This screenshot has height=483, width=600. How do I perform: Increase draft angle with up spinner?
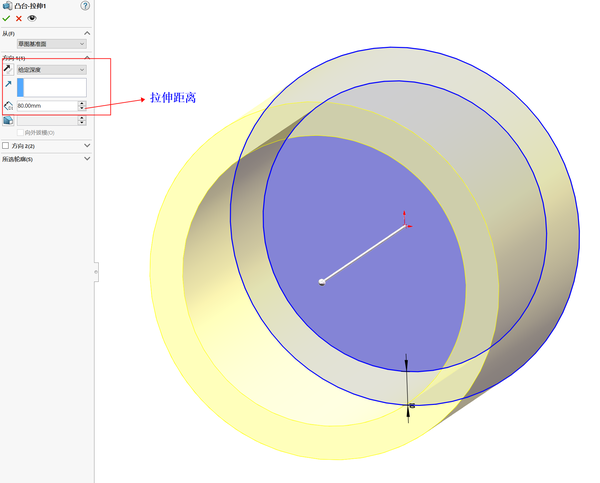pyautogui.click(x=82, y=118)
